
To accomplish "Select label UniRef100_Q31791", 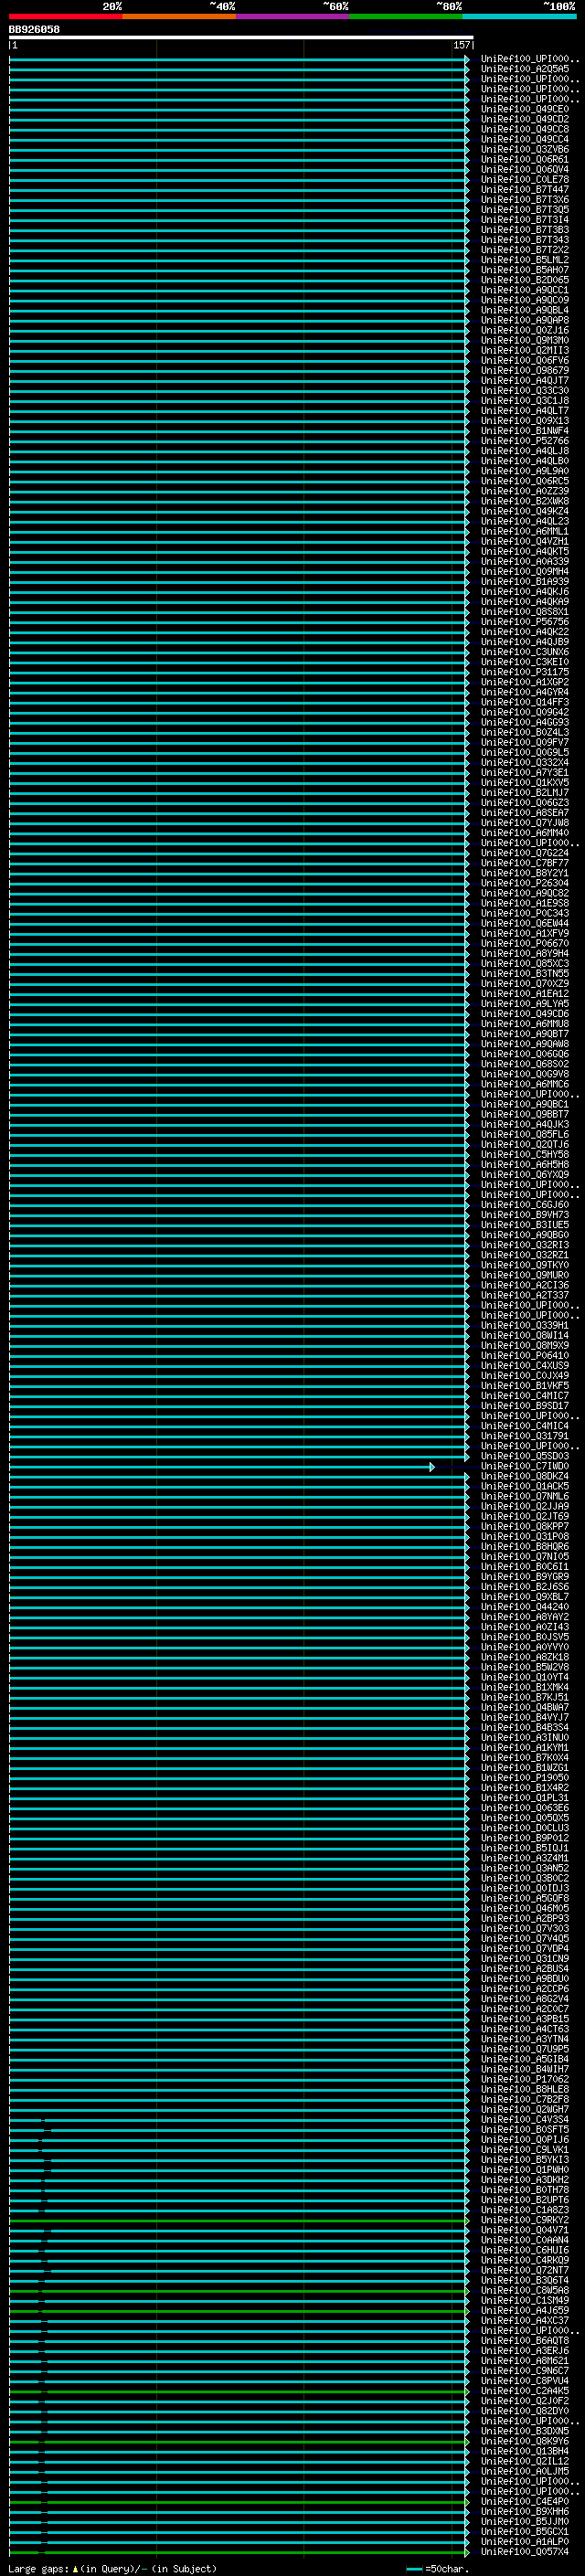I will tap(524, 1435).
